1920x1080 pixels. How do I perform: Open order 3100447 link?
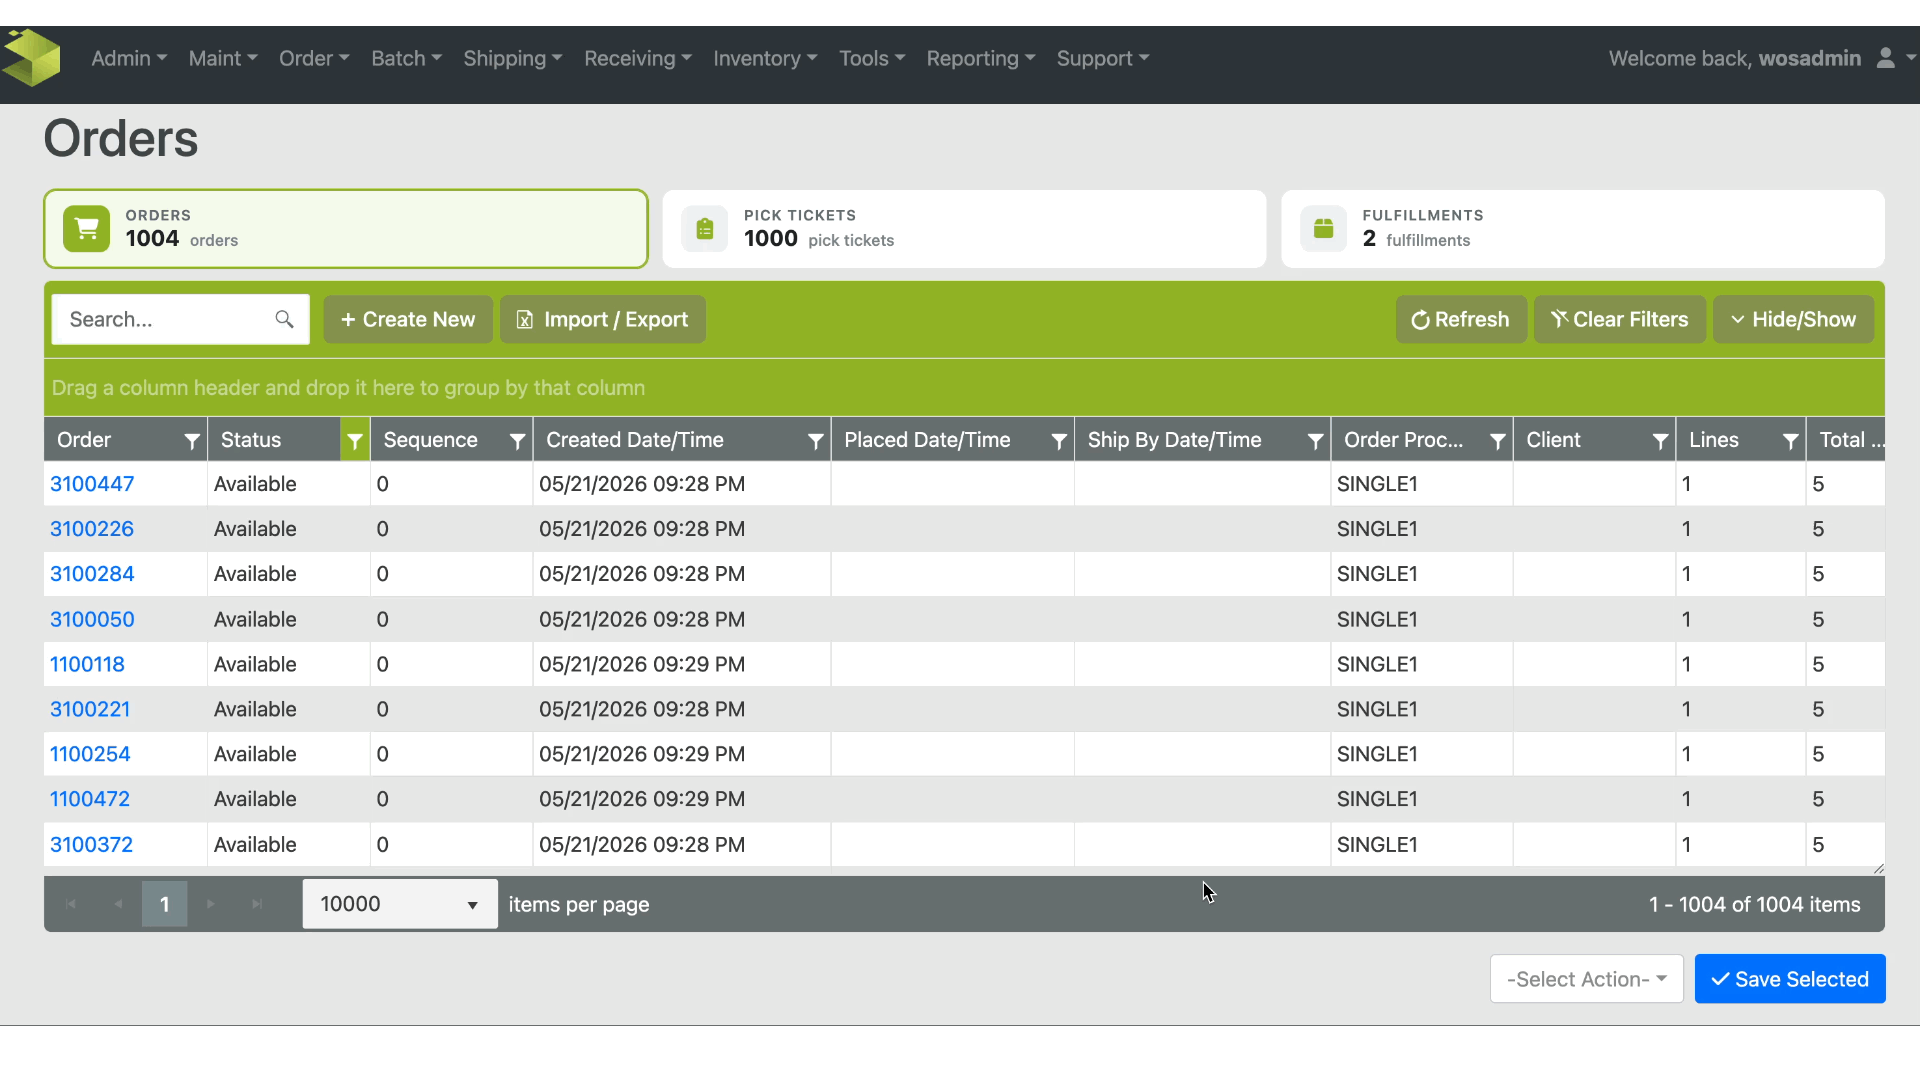click(x=92, y=484)
